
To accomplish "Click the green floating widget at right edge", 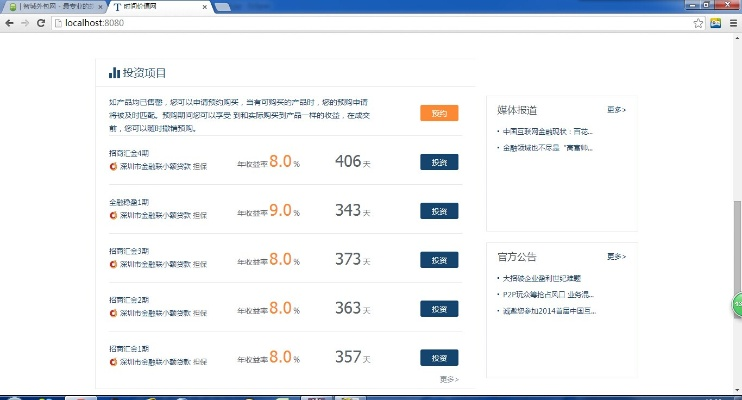I will 737,305.
